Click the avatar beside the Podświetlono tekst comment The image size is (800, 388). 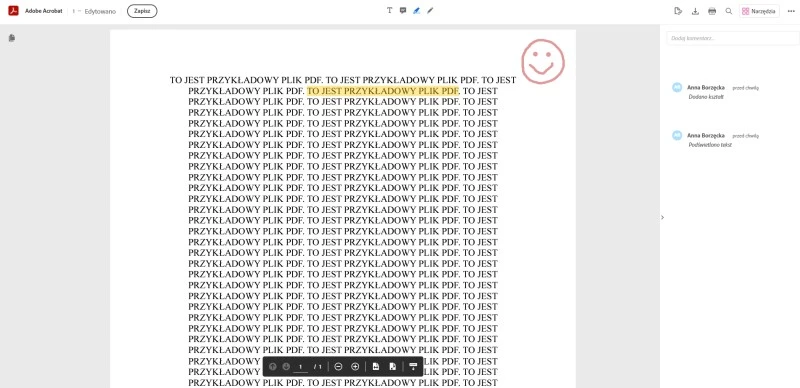point(677,135)
